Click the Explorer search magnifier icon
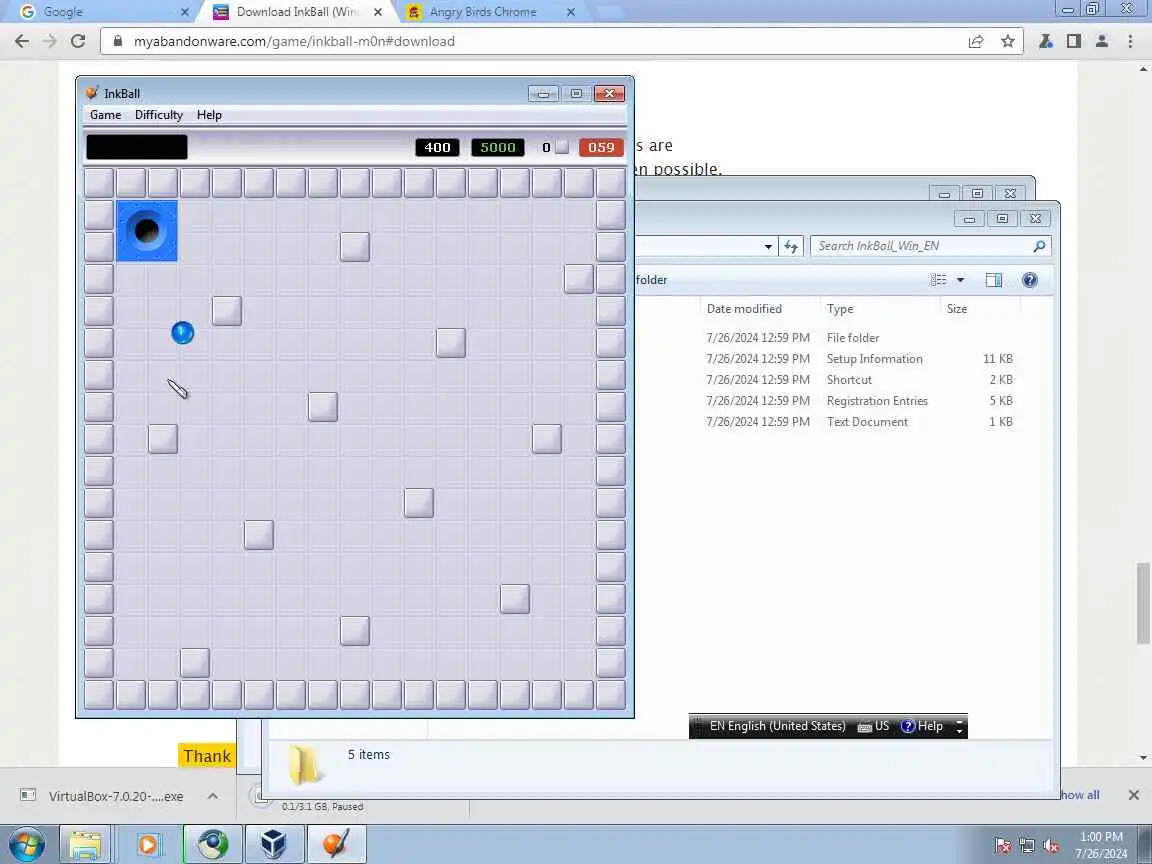Image resolution: width=1152 pixels, height=864 pixels. click(1039, 246)
